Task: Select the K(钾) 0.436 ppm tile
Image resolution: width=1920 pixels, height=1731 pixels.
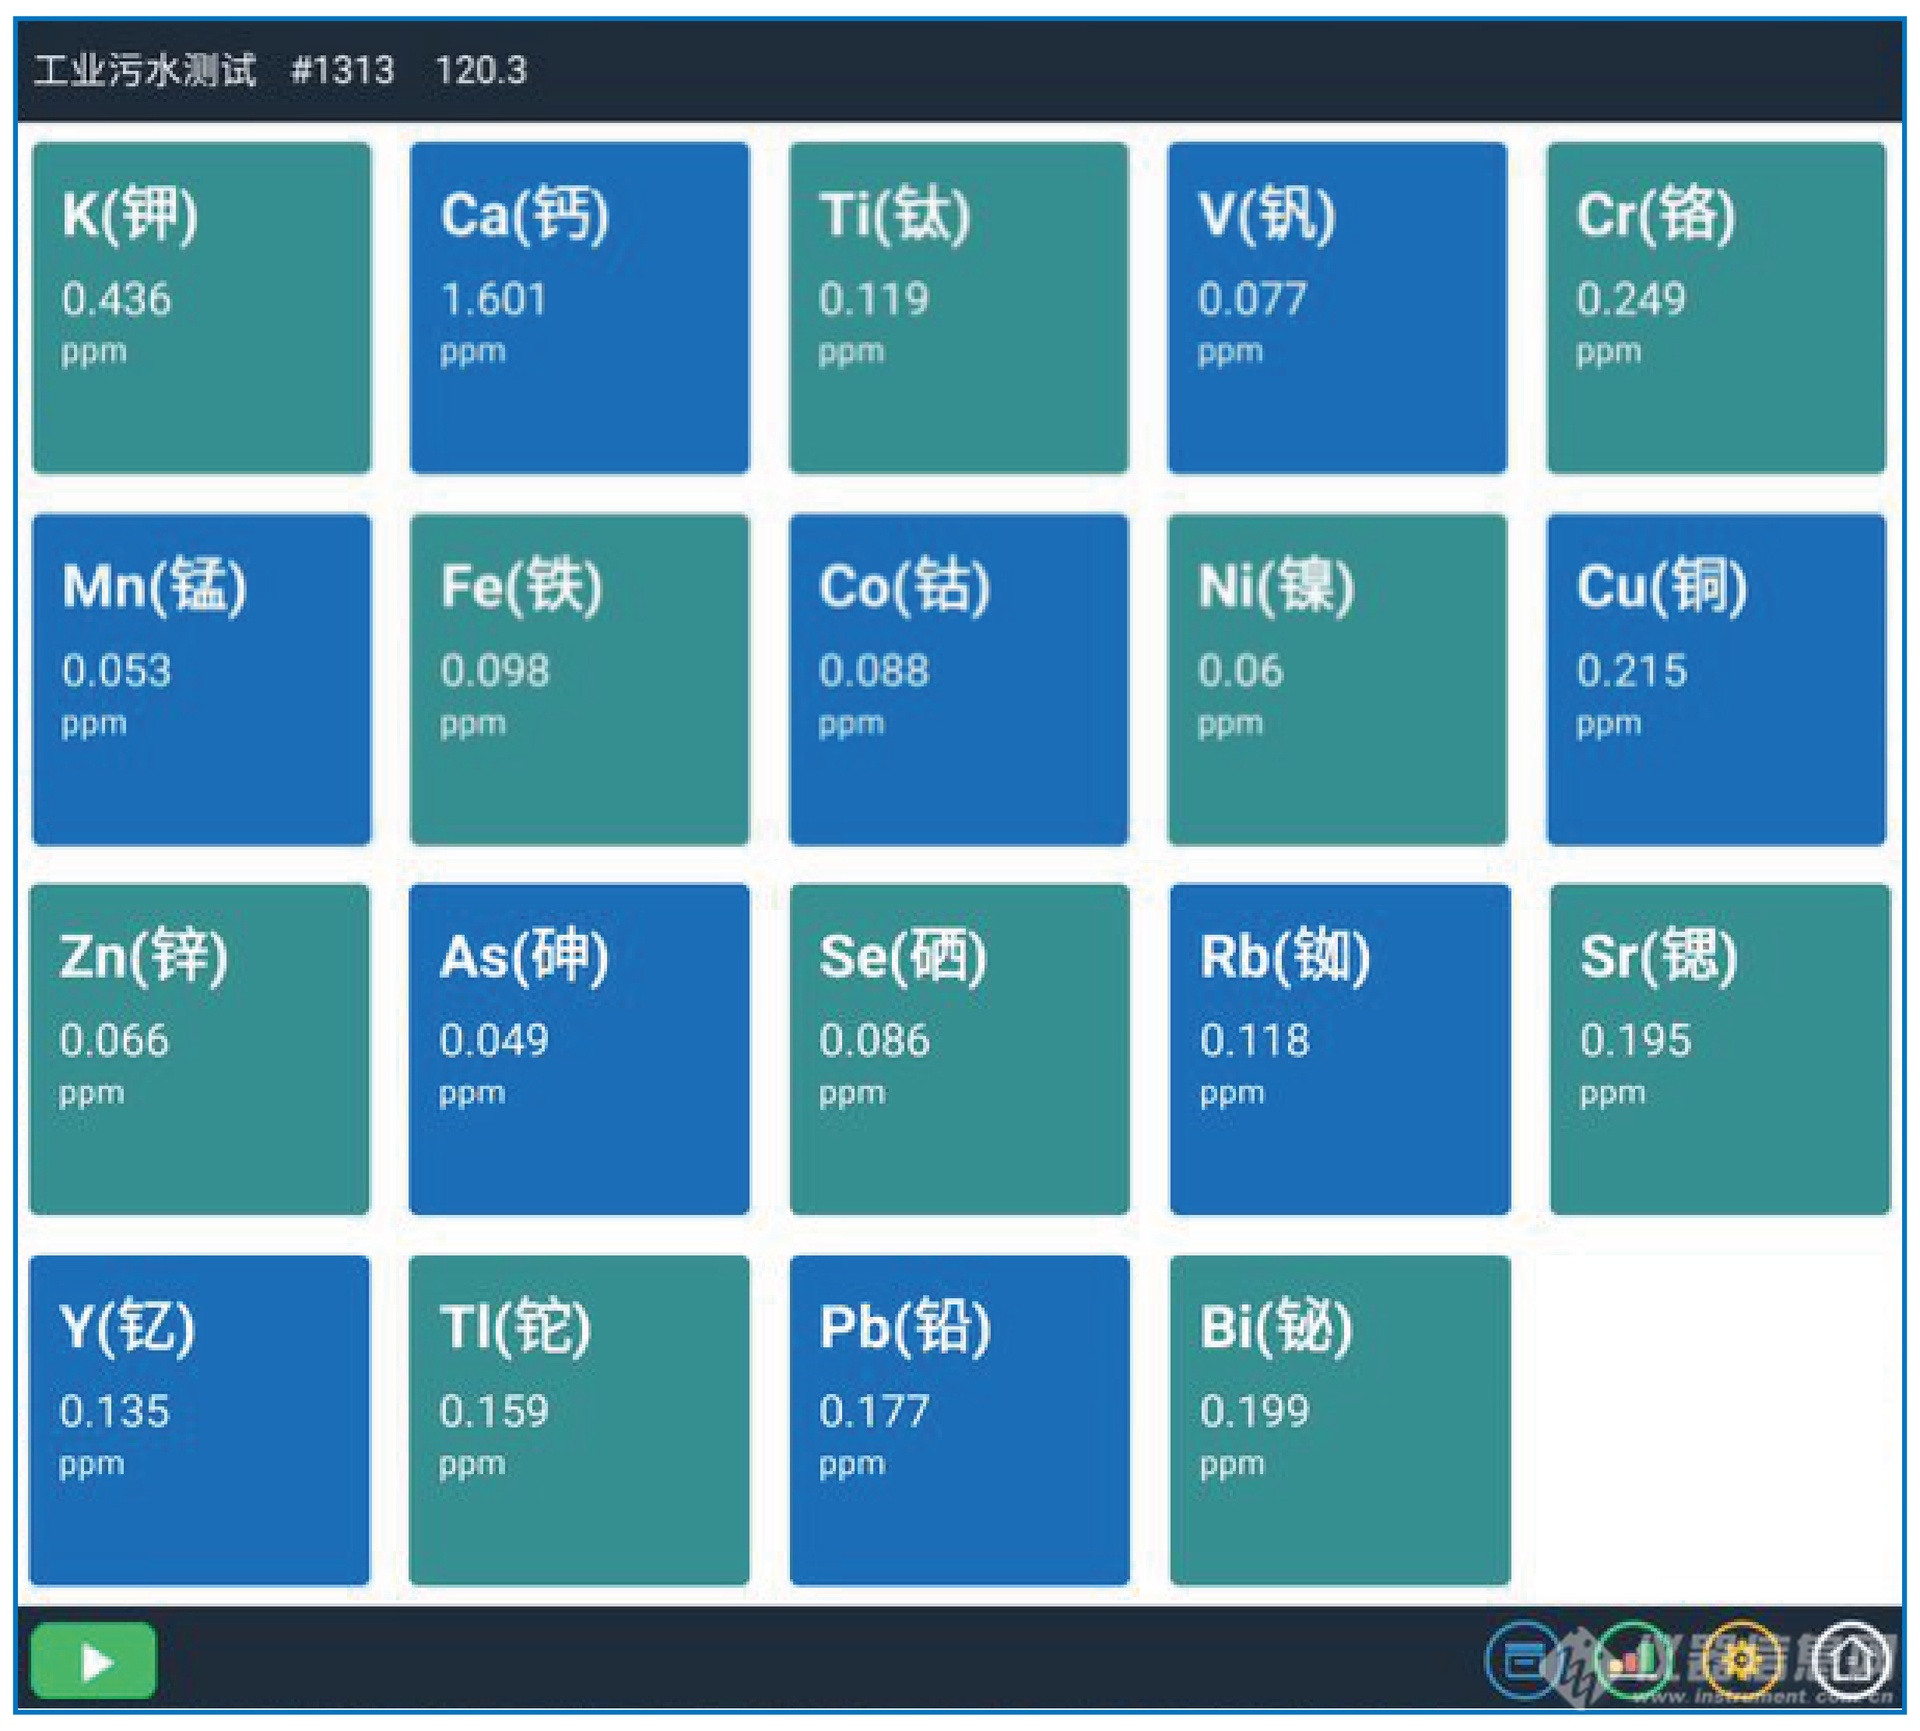Action: pos(201,307)
